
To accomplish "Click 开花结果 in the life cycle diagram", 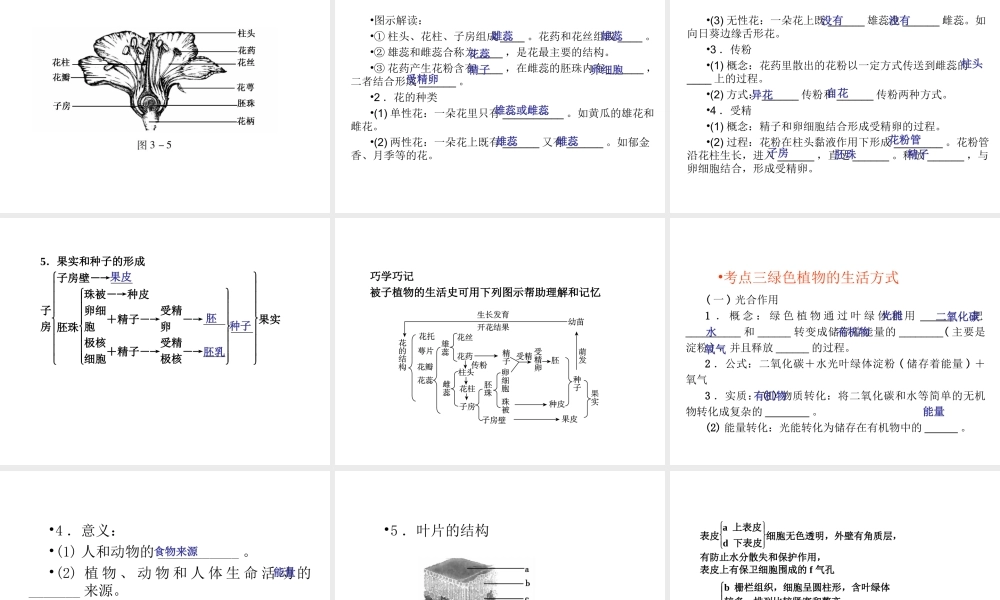I will pos(493,327).
